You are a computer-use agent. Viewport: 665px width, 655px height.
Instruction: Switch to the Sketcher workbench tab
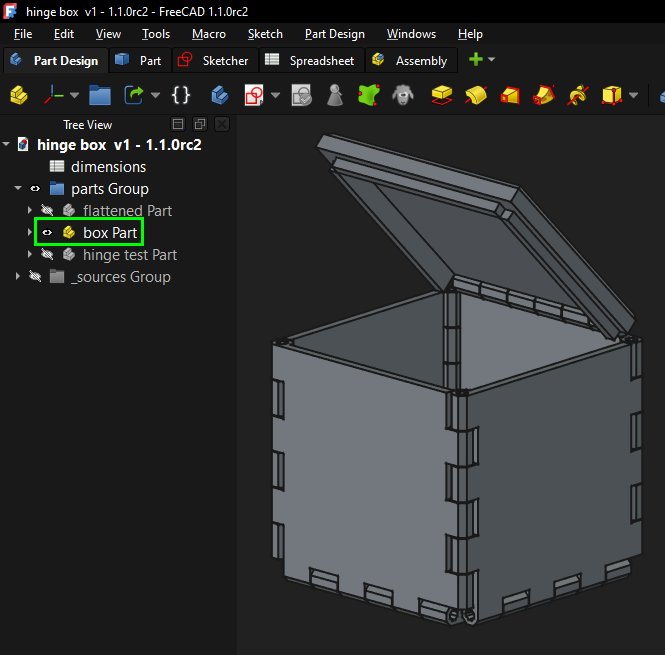[x=215, y=60]
